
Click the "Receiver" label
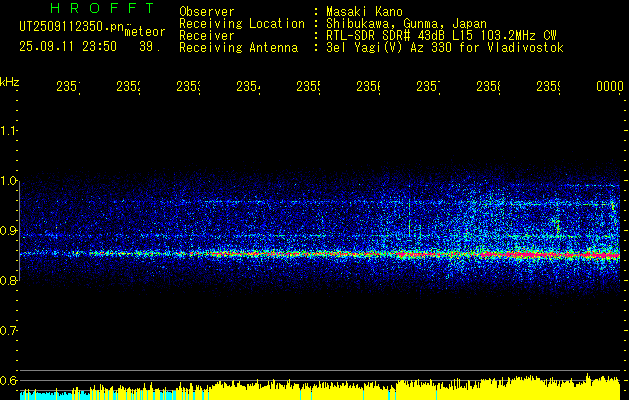(207, 36)
